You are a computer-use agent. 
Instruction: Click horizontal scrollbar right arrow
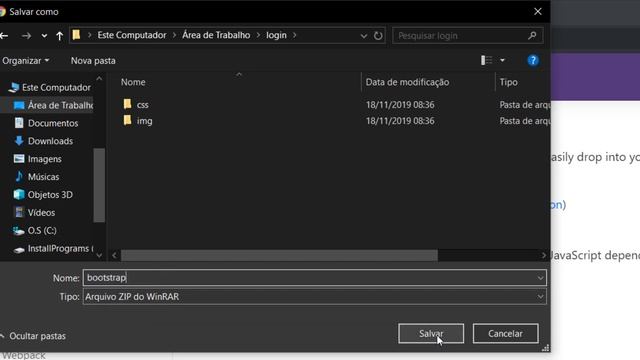click(x=543, y=256)
